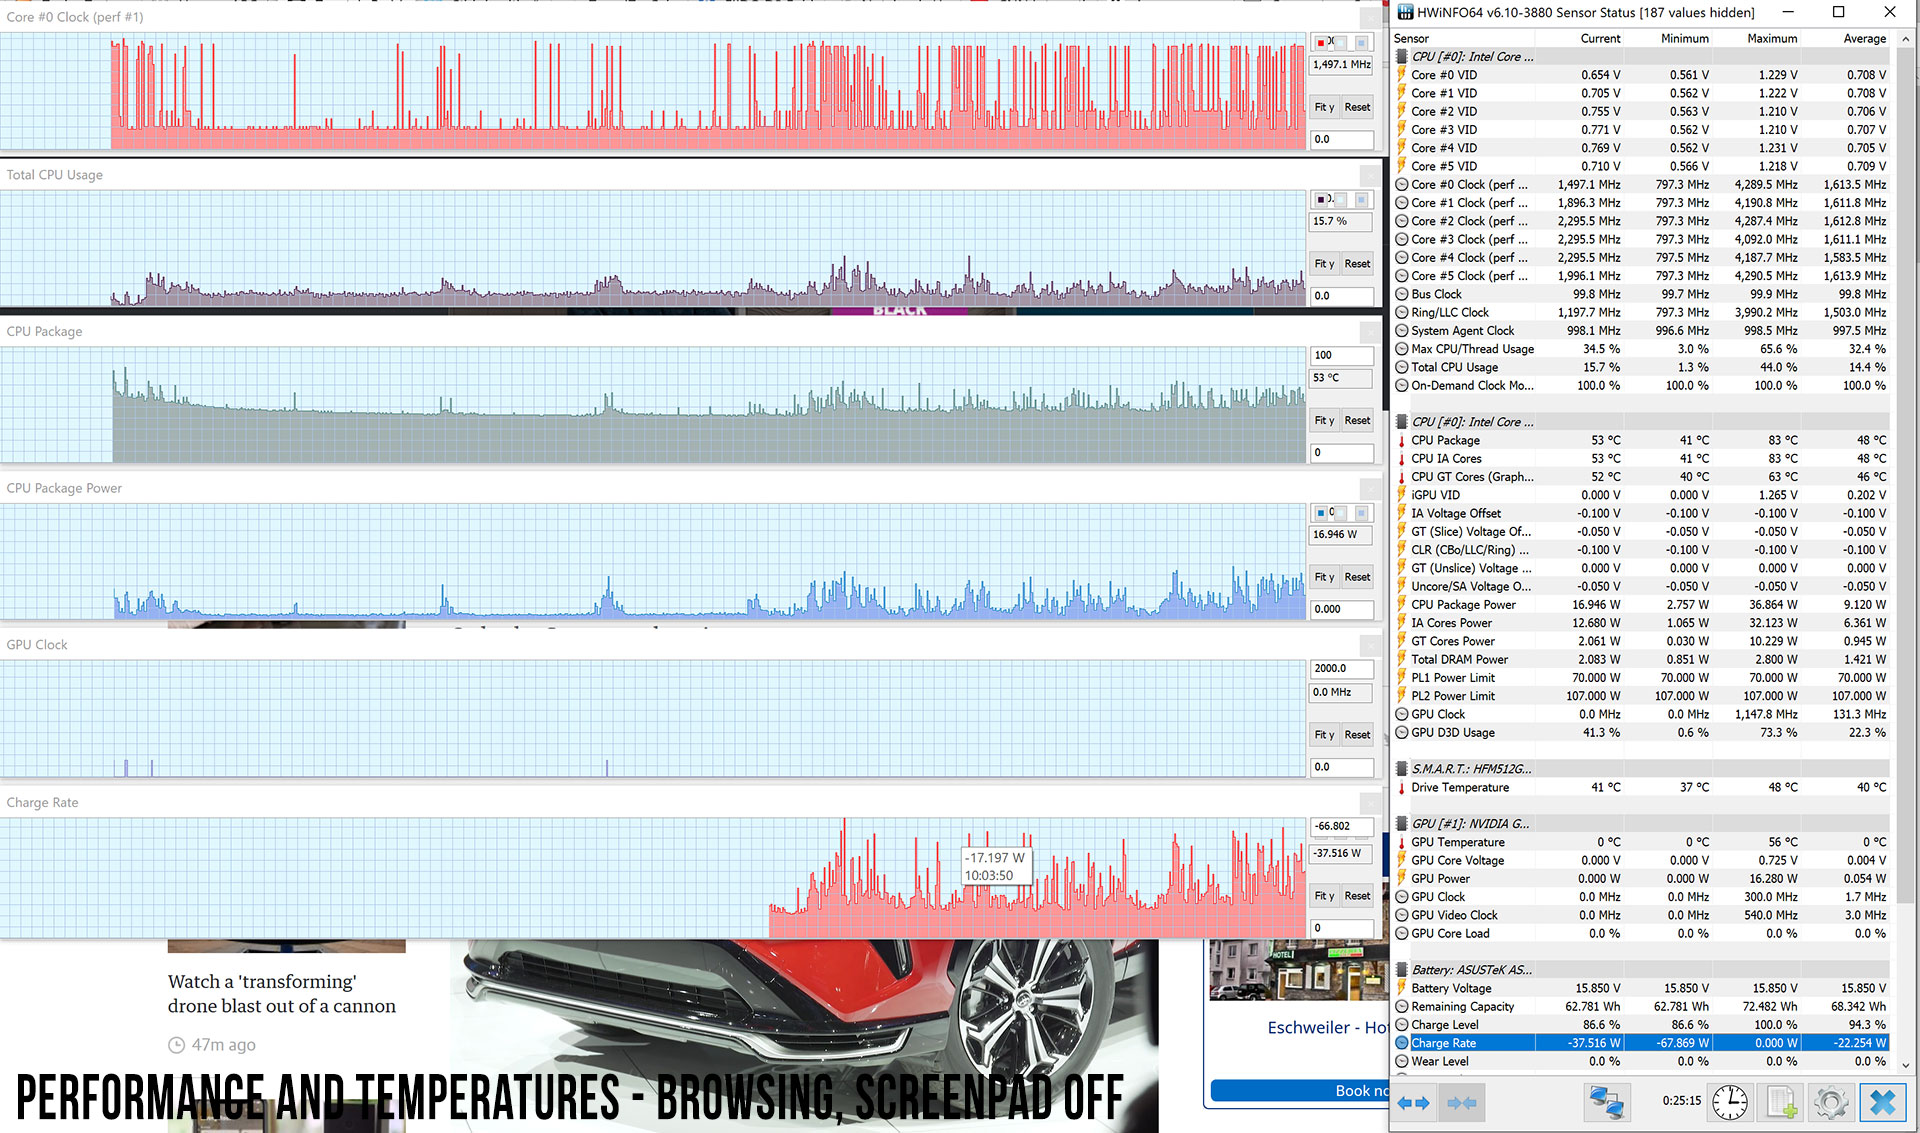Click 'Reset' in the CPU Package graph
Viewport: 1920px width, 1133px height.
1357,421
